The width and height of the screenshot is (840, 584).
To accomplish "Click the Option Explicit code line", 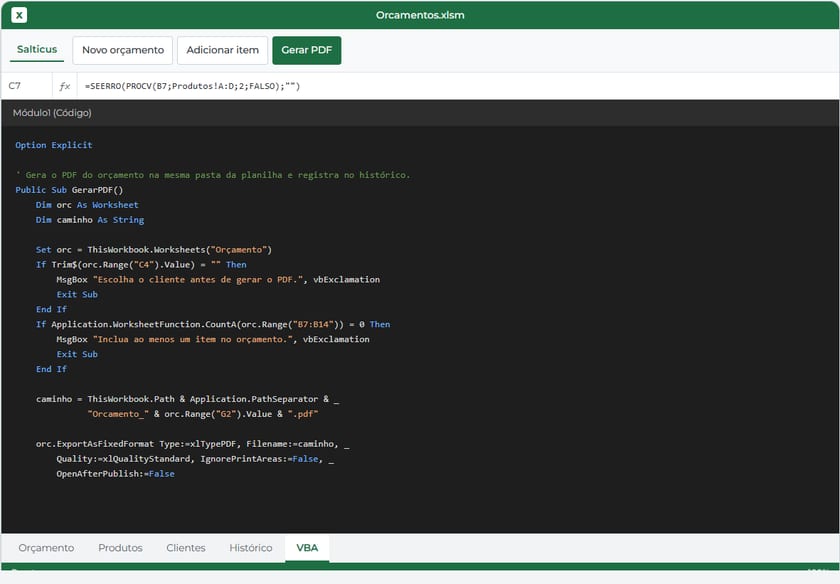I will 54,145.
